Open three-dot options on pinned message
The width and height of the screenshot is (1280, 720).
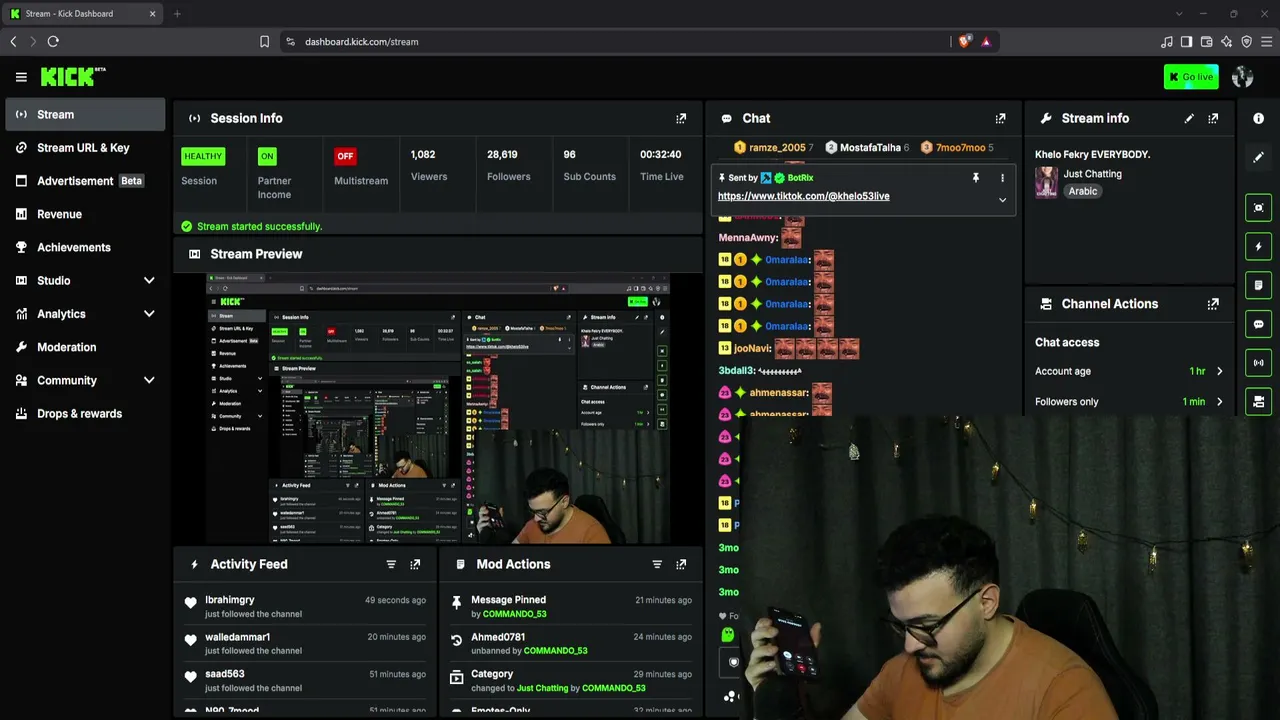pyautogui.click(x=1002, y=178)
